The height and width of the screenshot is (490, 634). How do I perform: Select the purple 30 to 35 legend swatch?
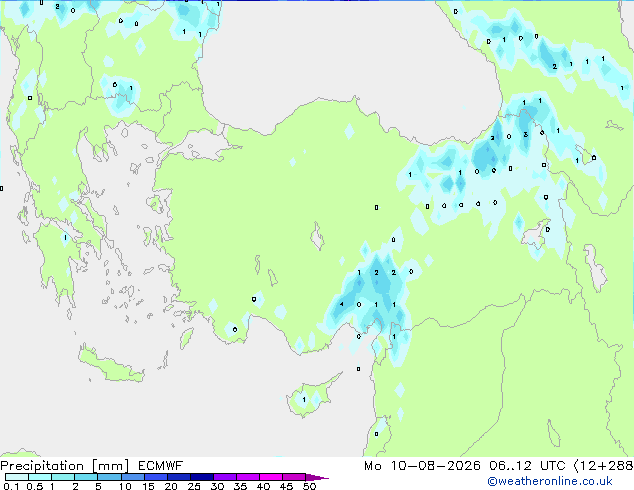click(225, 477)
